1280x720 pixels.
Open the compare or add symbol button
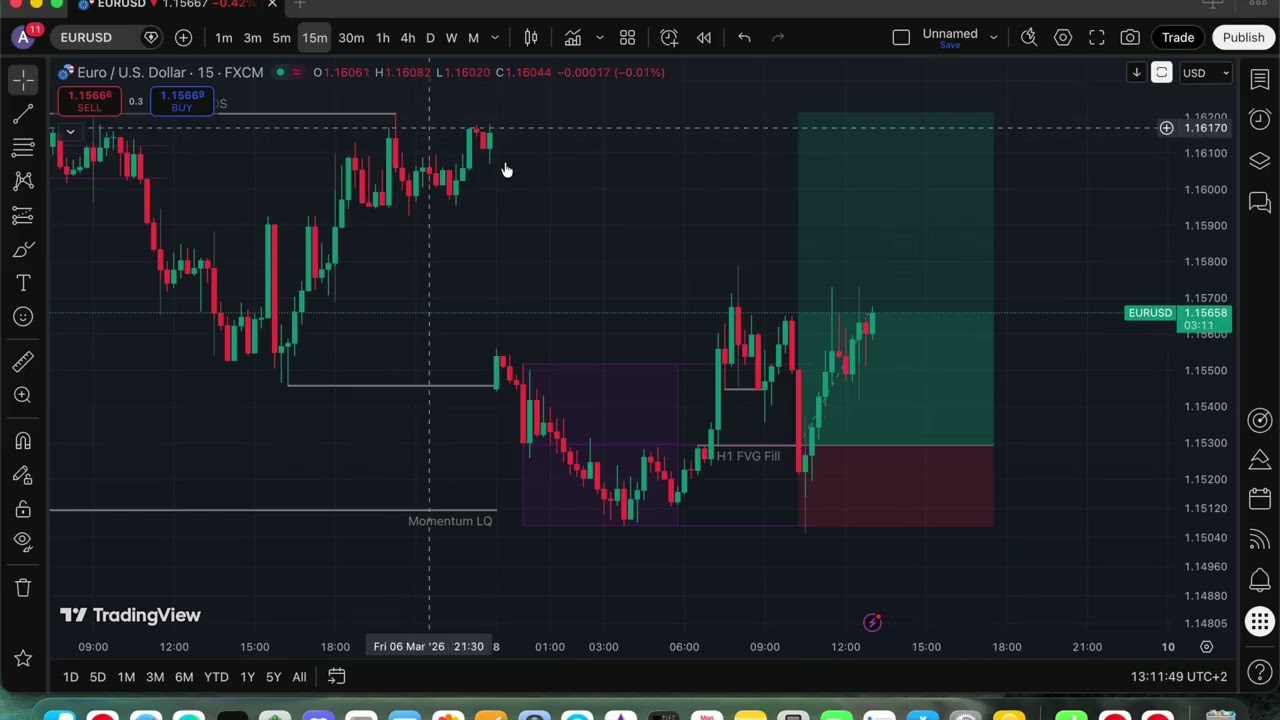tap(183, 38)
